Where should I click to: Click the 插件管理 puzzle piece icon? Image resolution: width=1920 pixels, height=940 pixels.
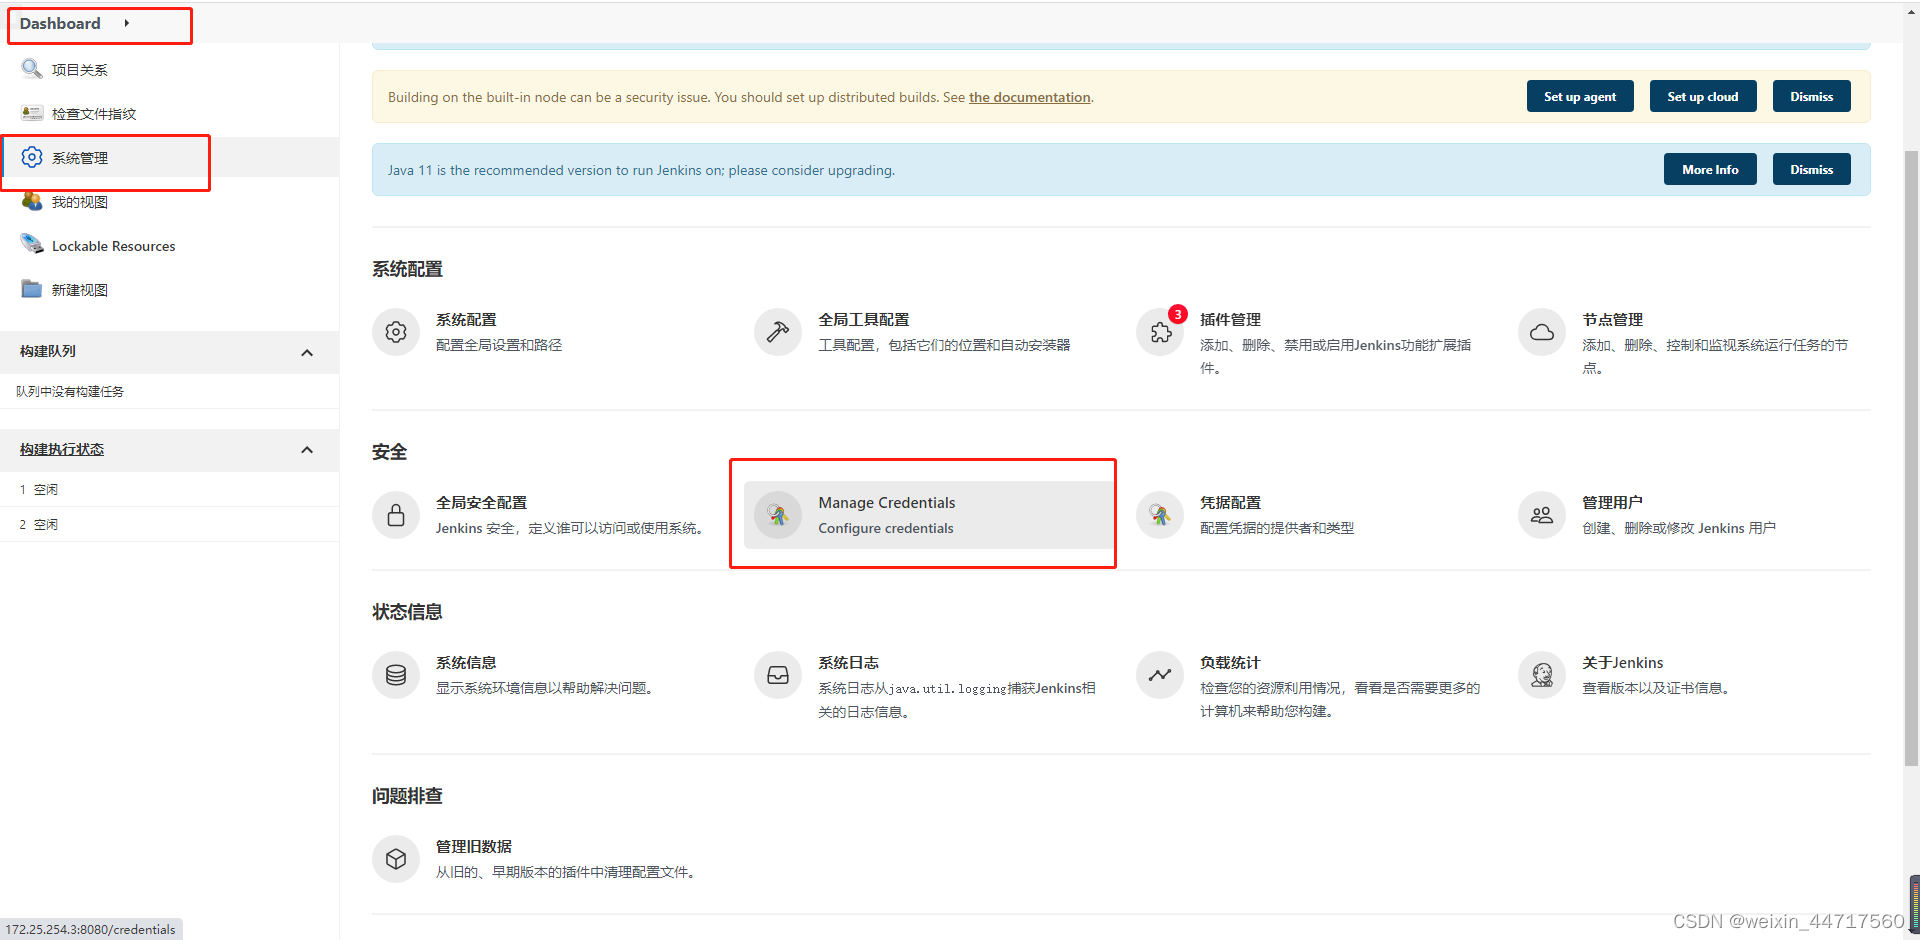coord(1160,332)
